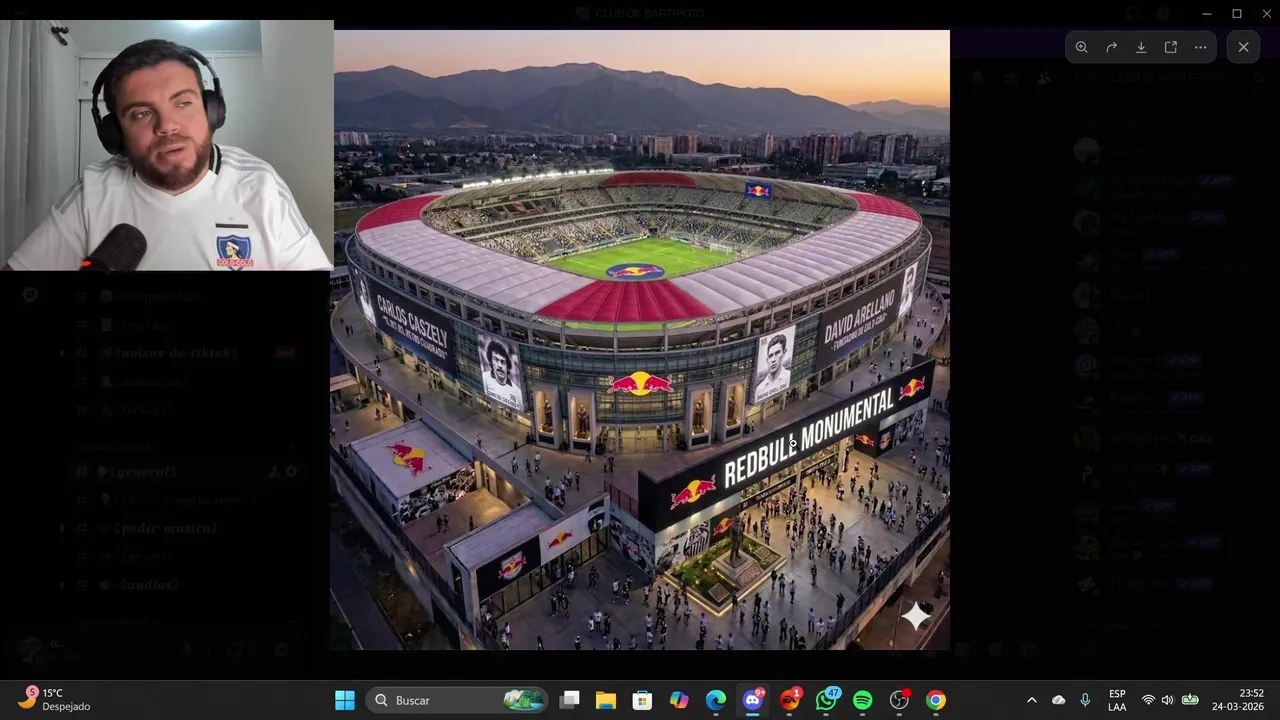Open the more options menu of image viewer

[x=1201, y=47]
